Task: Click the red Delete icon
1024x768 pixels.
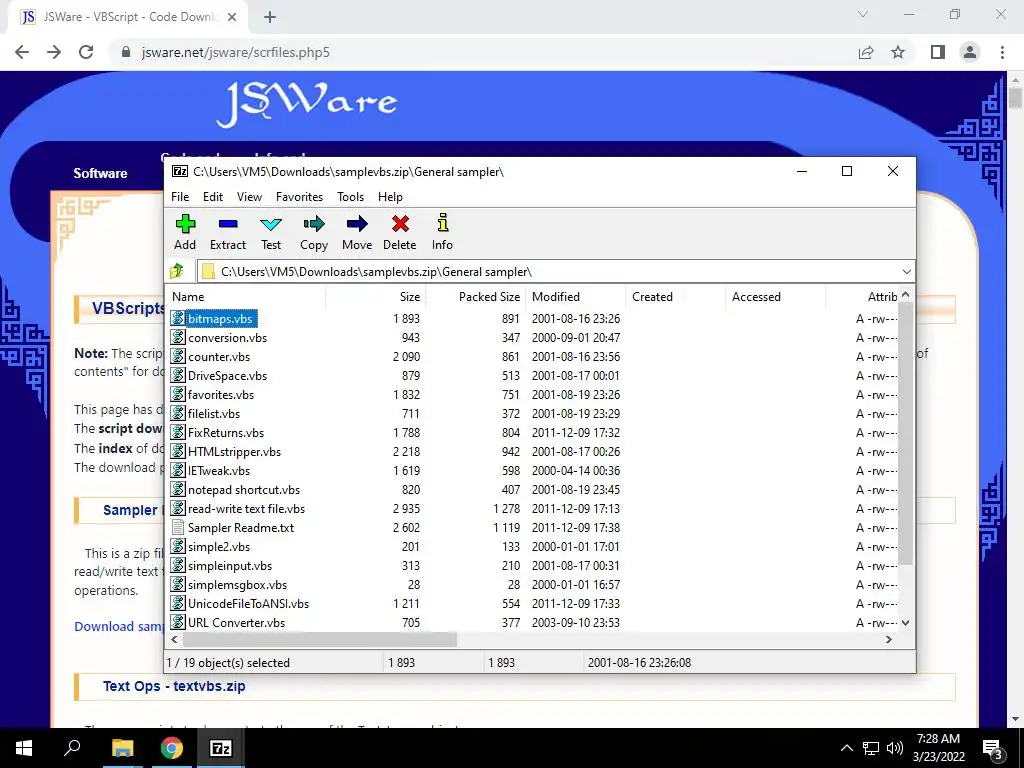Action: 400,224
